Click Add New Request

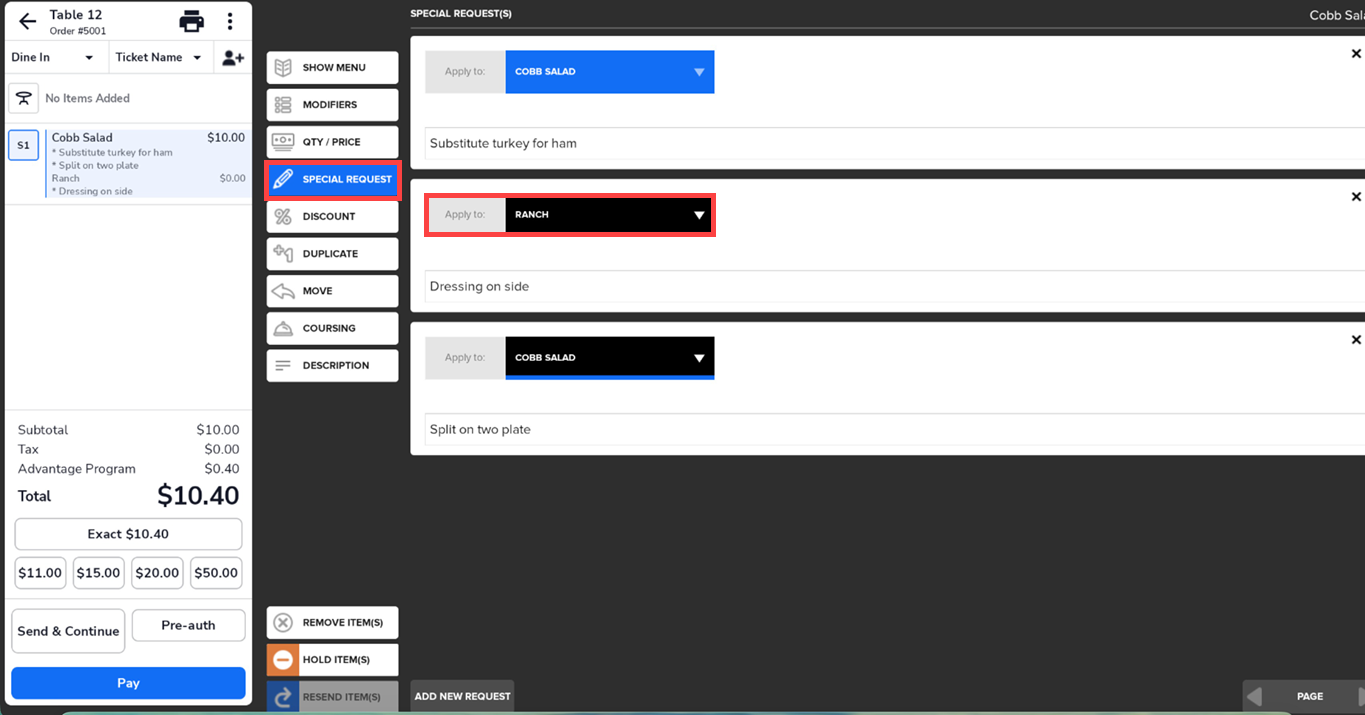(x=462, y=696)
